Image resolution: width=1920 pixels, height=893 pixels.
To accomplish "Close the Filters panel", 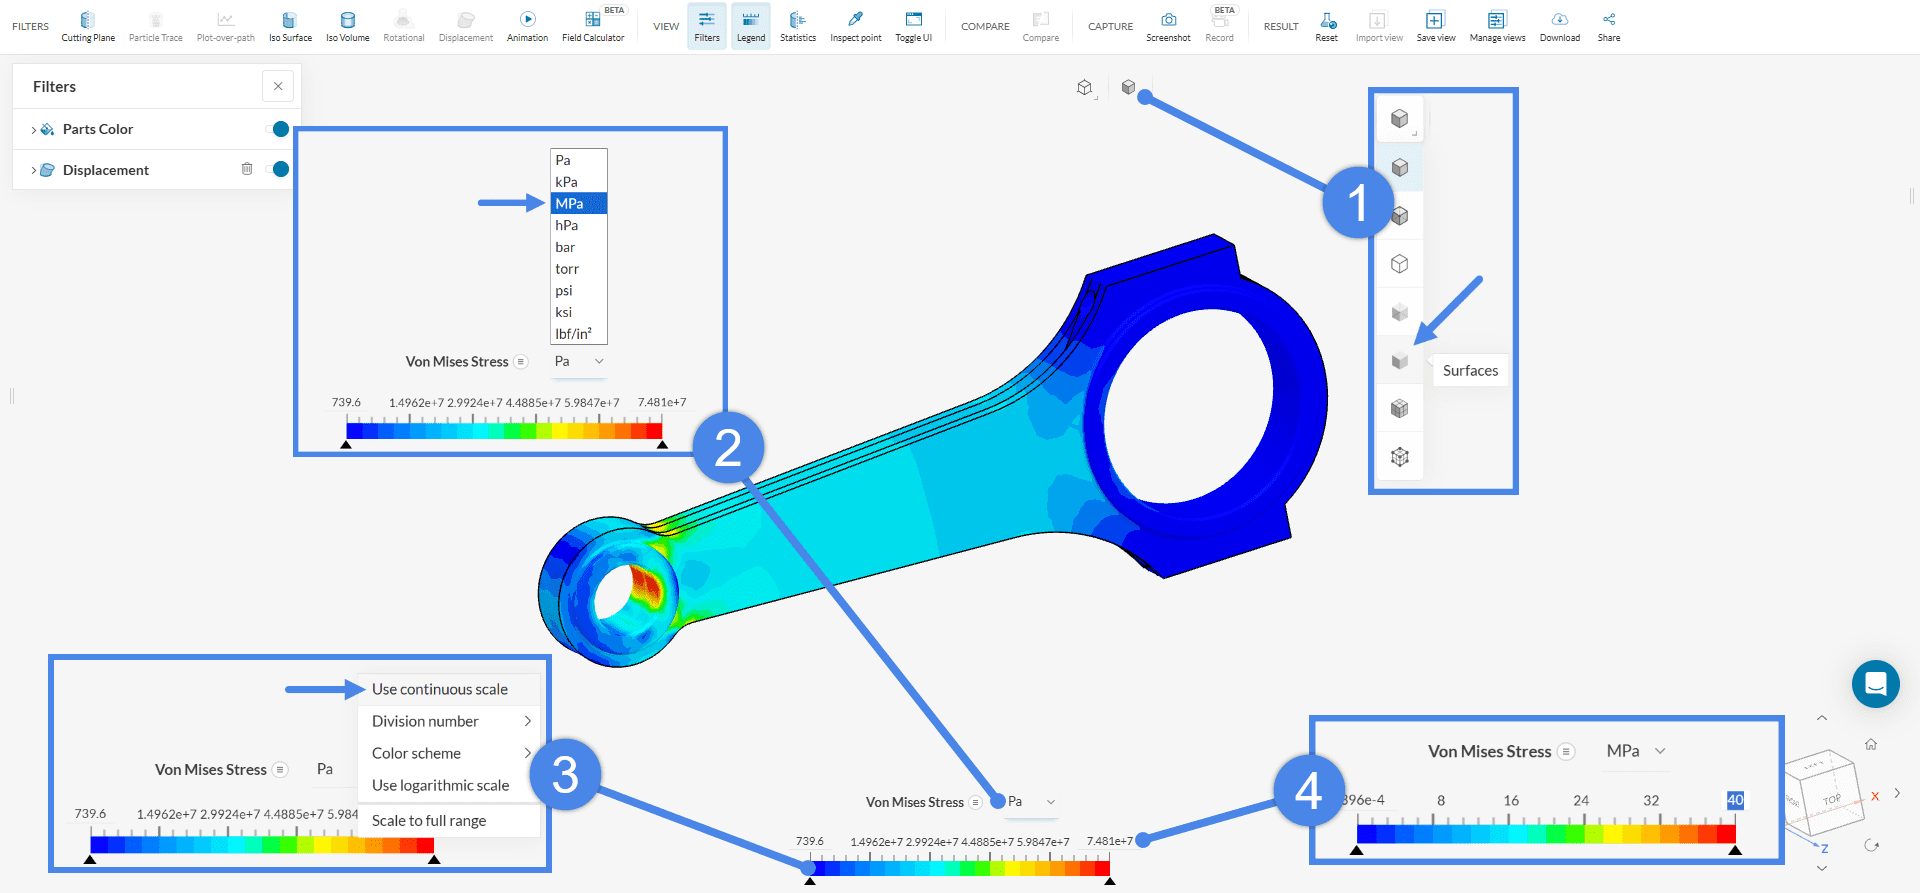I will pyautogui.click(x=278, y=87).
